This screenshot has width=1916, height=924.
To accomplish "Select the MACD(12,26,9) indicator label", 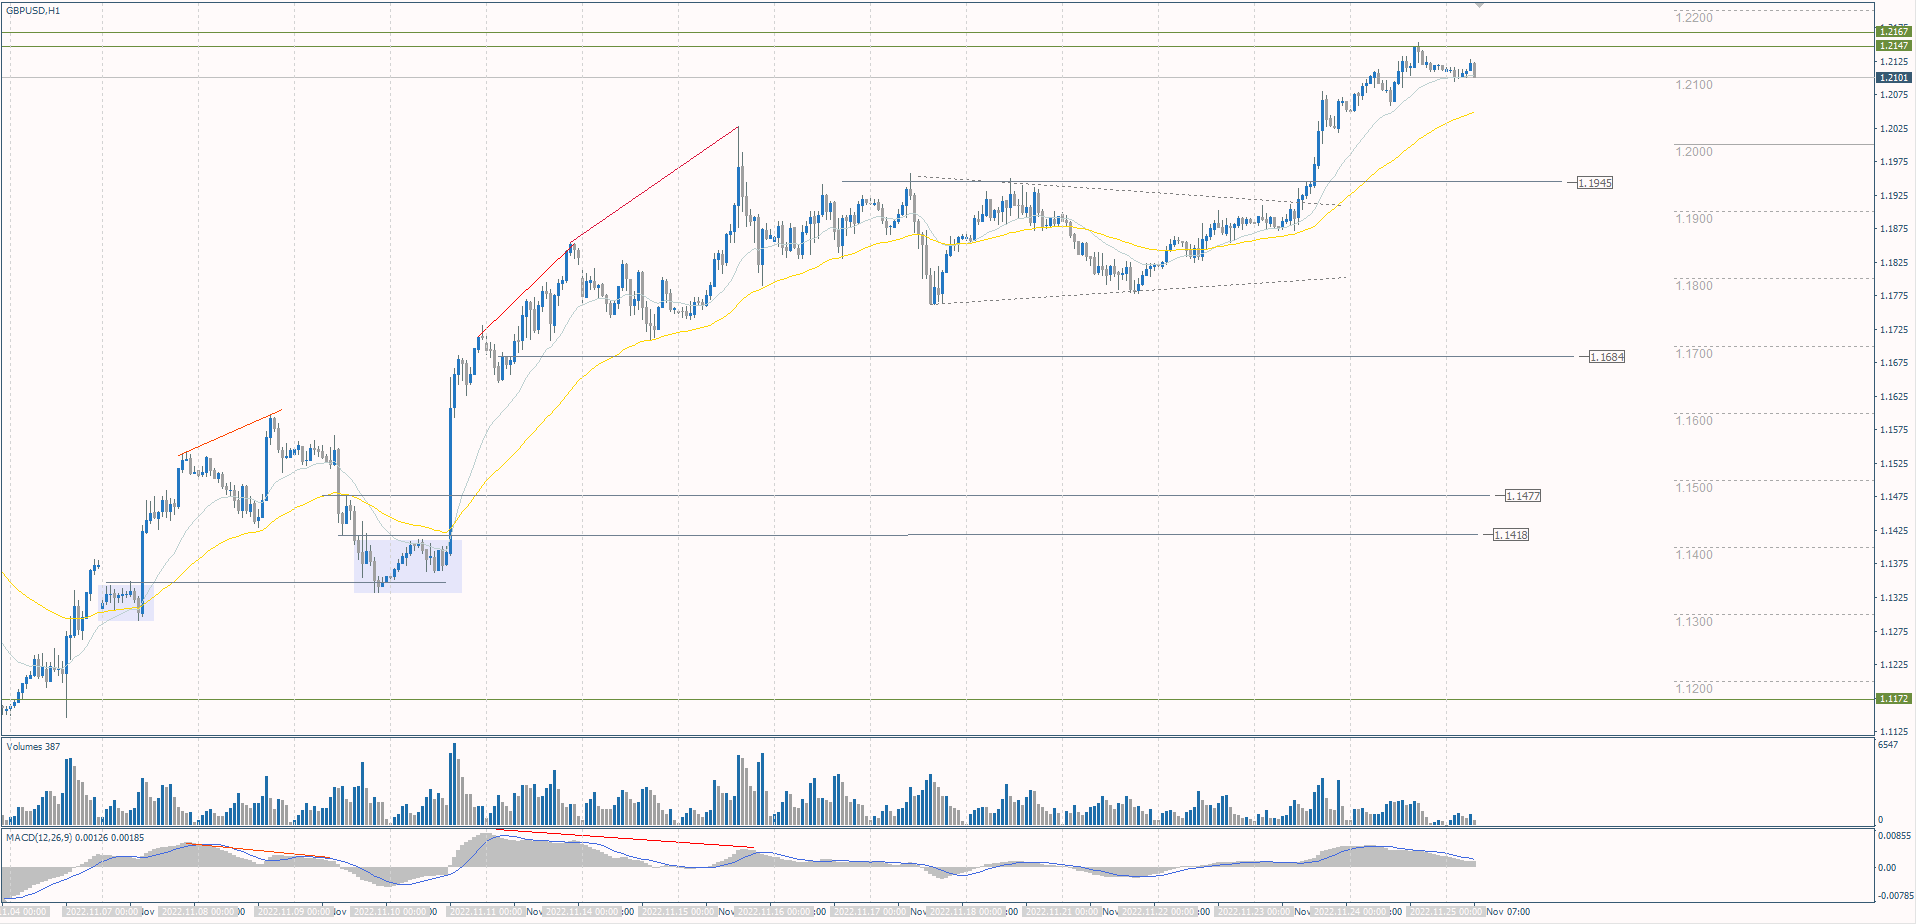I will tap(75, 837).
